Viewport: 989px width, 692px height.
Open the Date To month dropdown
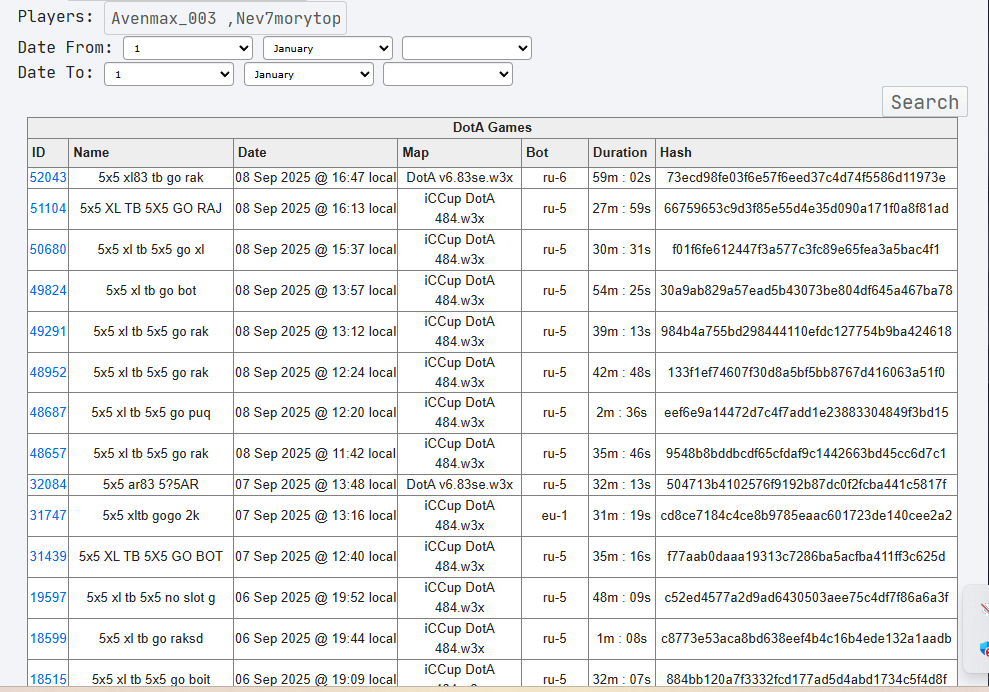(309, 74)
